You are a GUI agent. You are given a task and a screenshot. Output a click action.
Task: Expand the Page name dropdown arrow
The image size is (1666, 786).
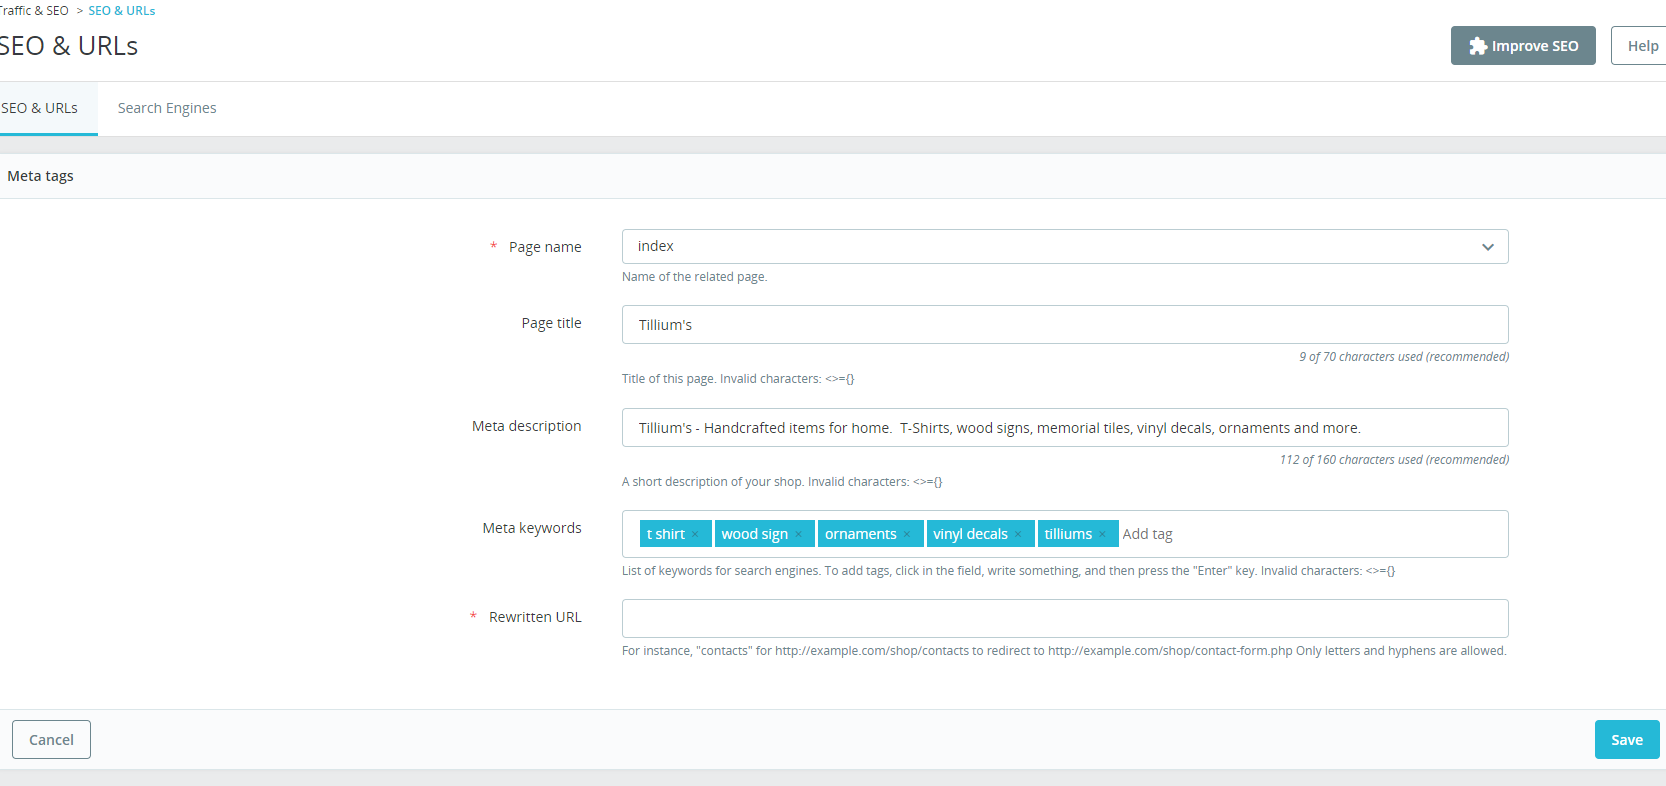point(1488,247)
